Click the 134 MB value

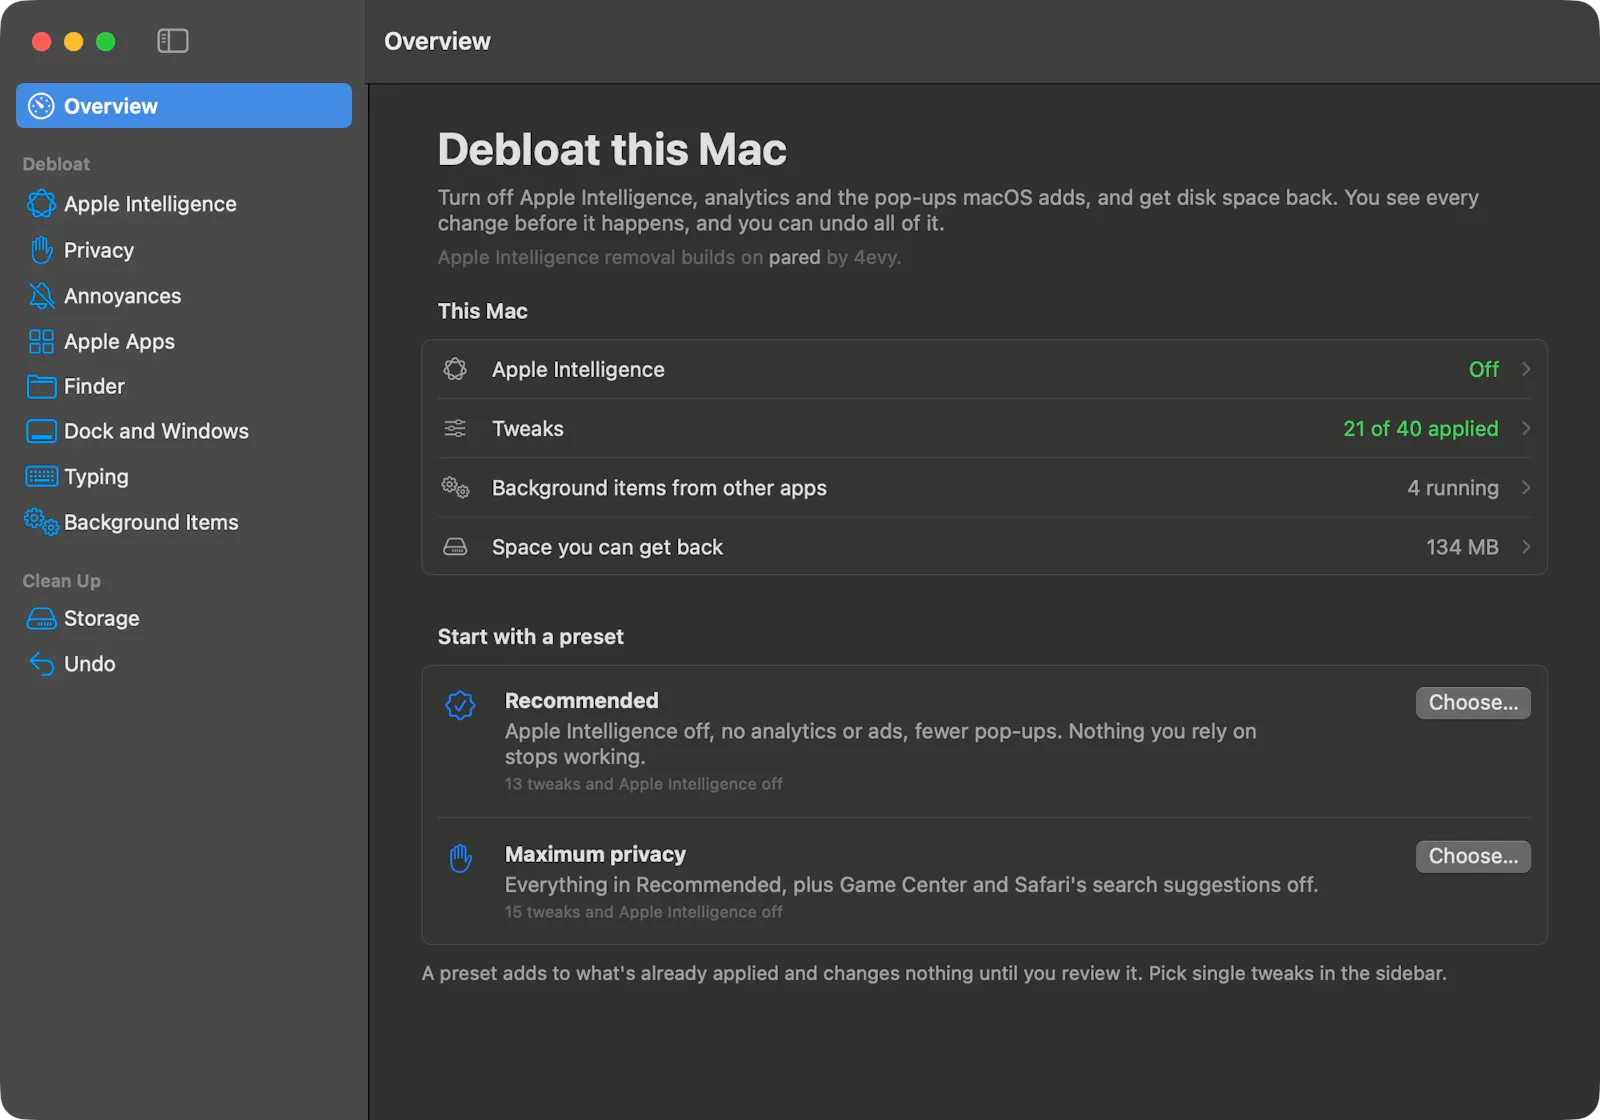click(1462, 547)
